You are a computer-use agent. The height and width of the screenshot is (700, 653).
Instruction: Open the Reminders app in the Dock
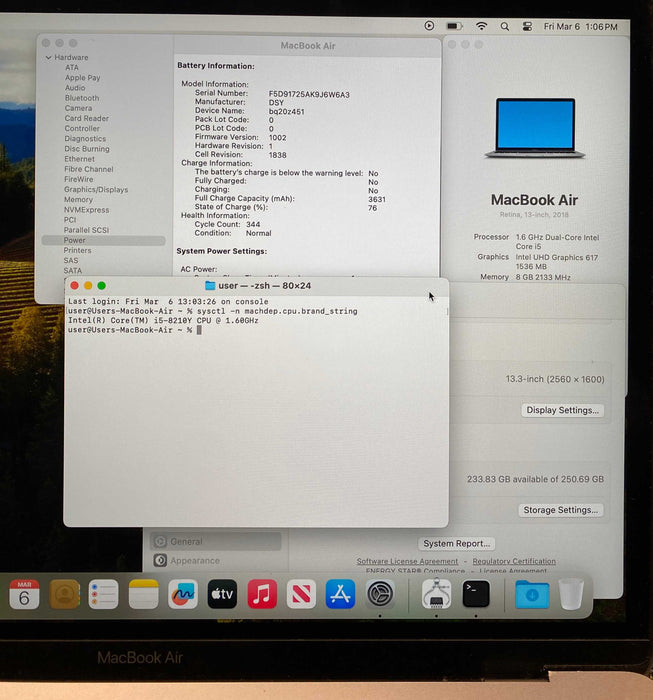coord(104,594)
